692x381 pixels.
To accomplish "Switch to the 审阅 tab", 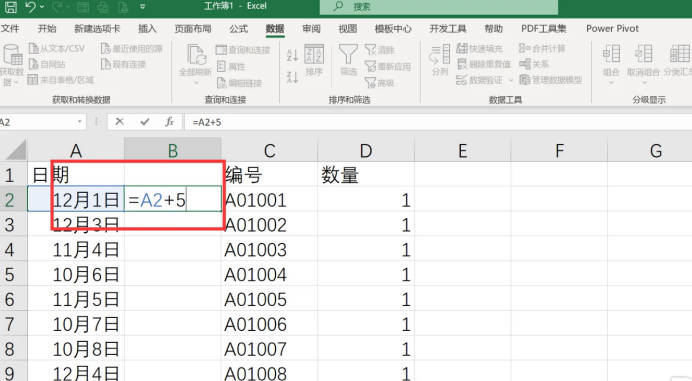I will 311,29.
